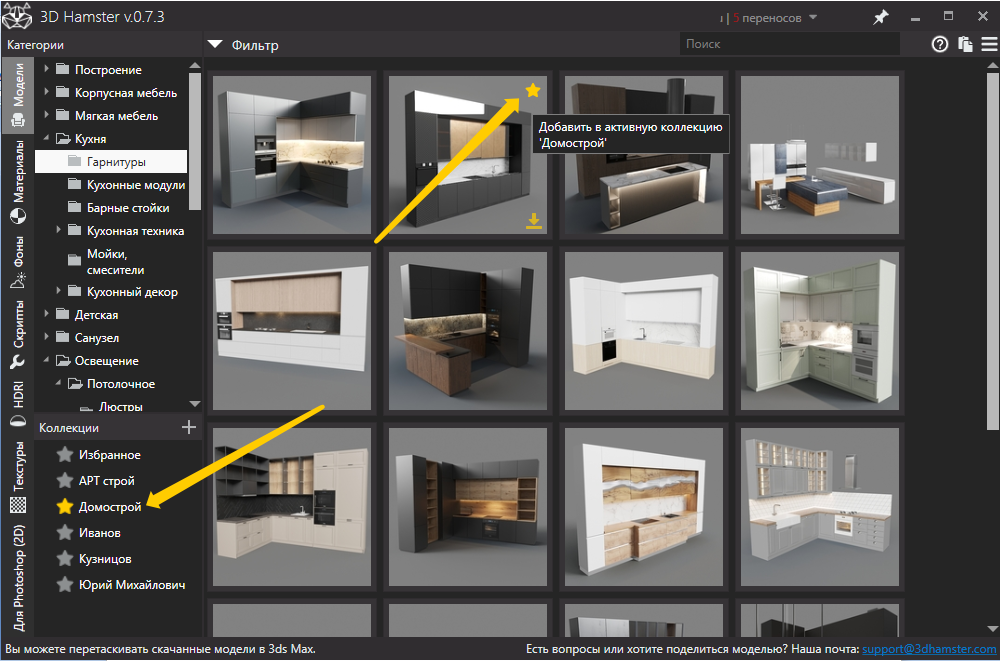The image size is (1000, 661).
Task: Expand the Фильтр panel triangle
Action: (x=215, y=45)
